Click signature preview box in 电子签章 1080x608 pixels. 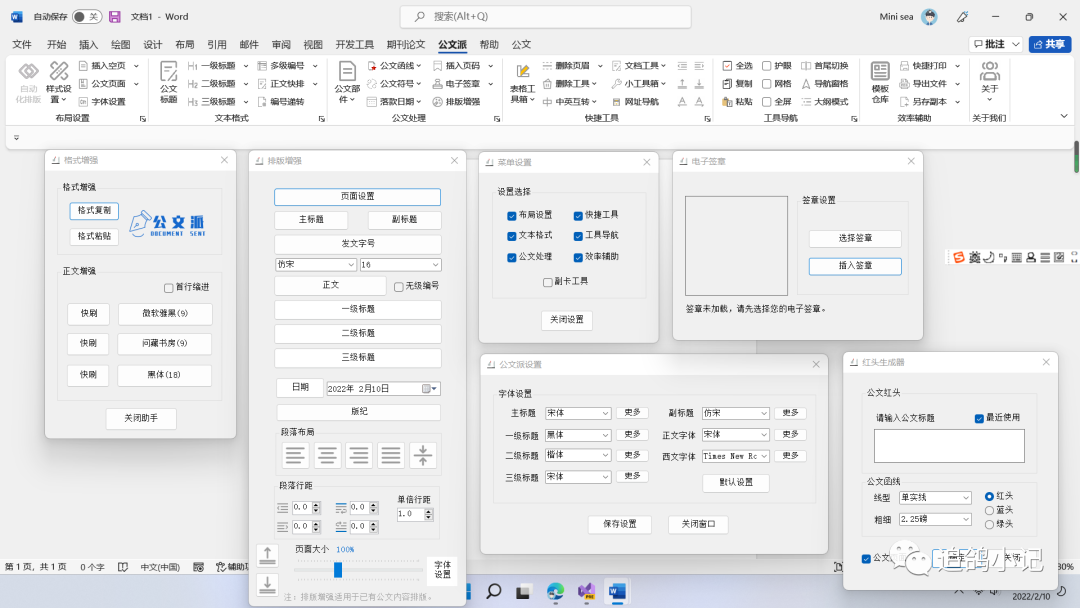[x=736, y=246]
